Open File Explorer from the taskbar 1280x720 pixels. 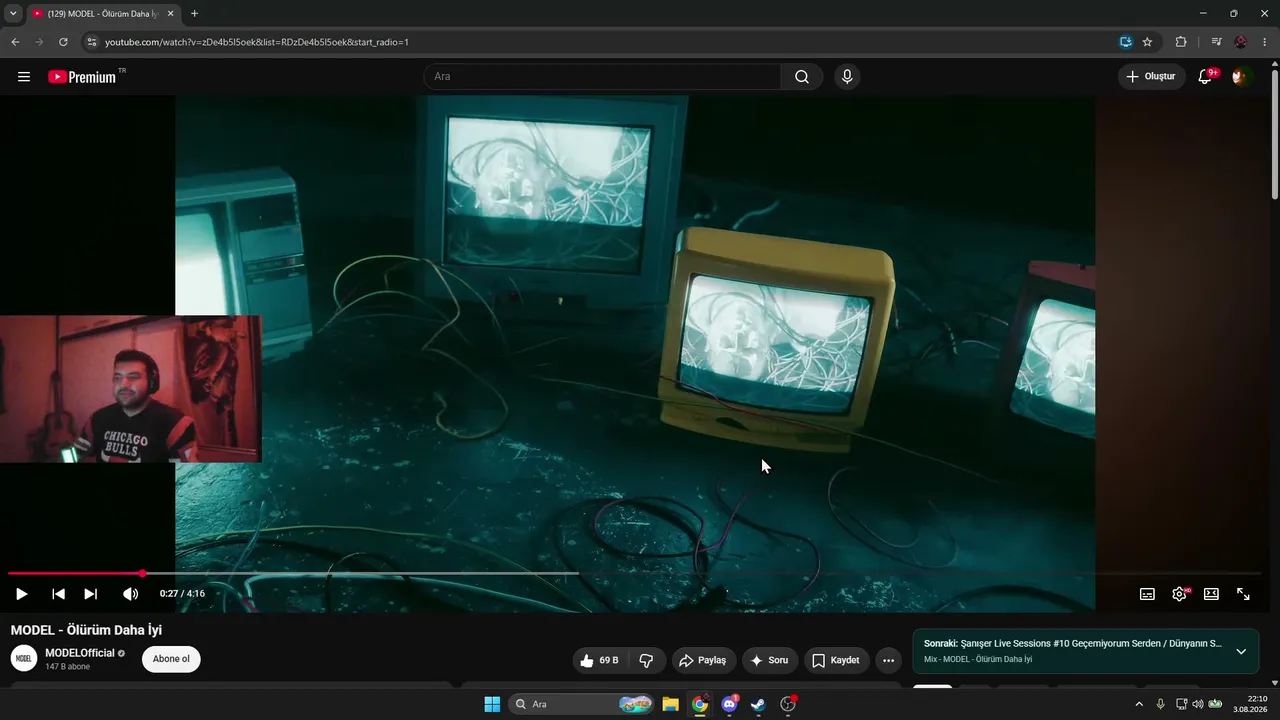(x=670, y=704)
